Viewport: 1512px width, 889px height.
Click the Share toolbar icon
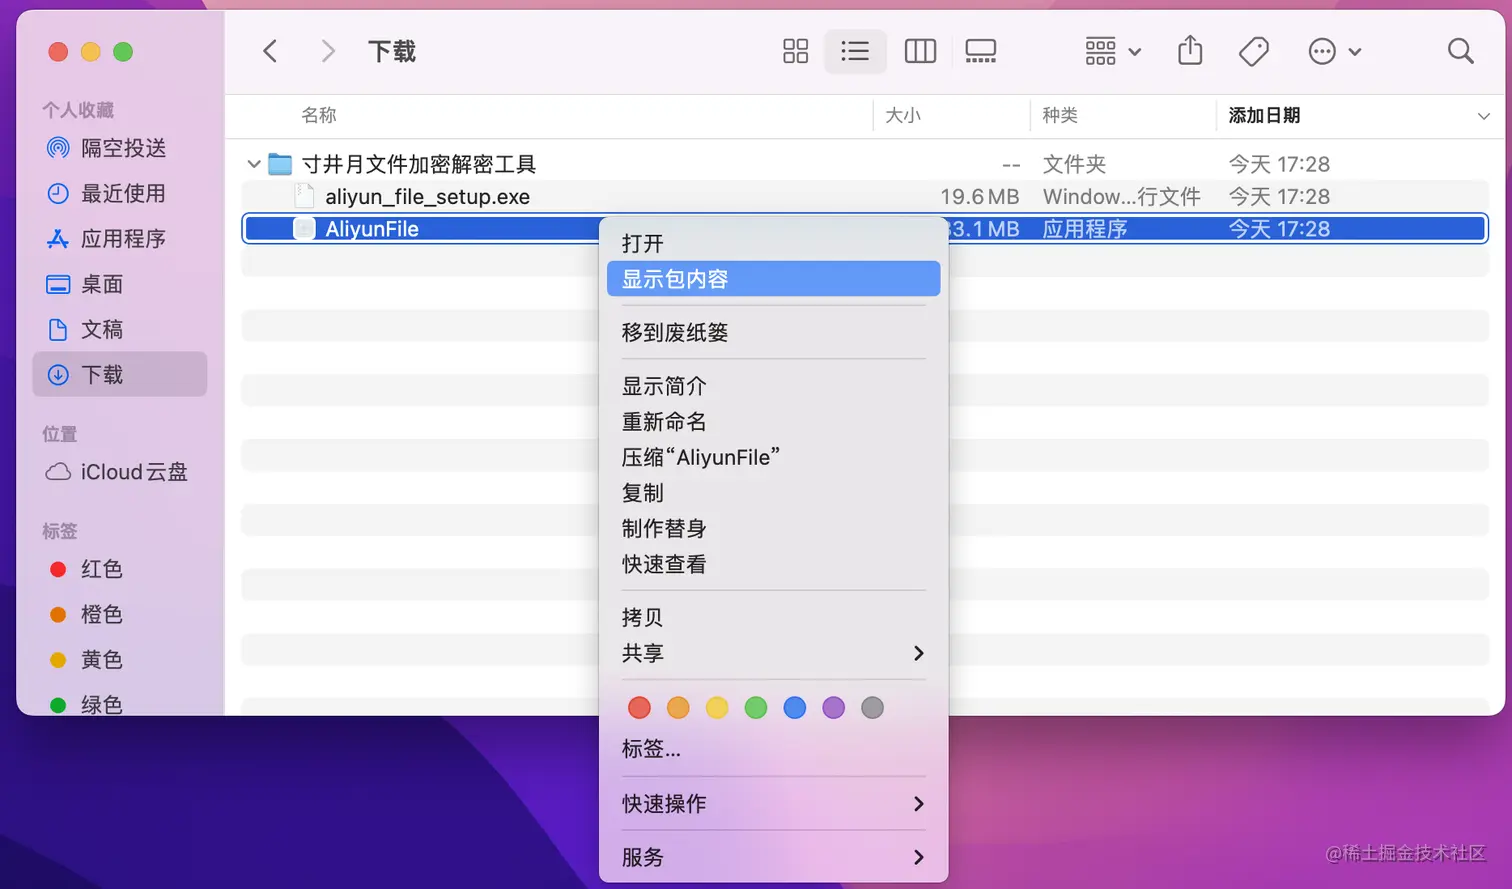[x=1190, y=50]
